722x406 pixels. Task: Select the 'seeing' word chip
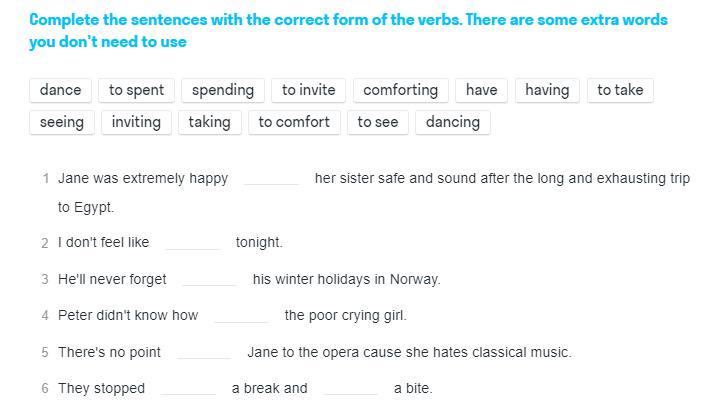[x=62, y=122]
